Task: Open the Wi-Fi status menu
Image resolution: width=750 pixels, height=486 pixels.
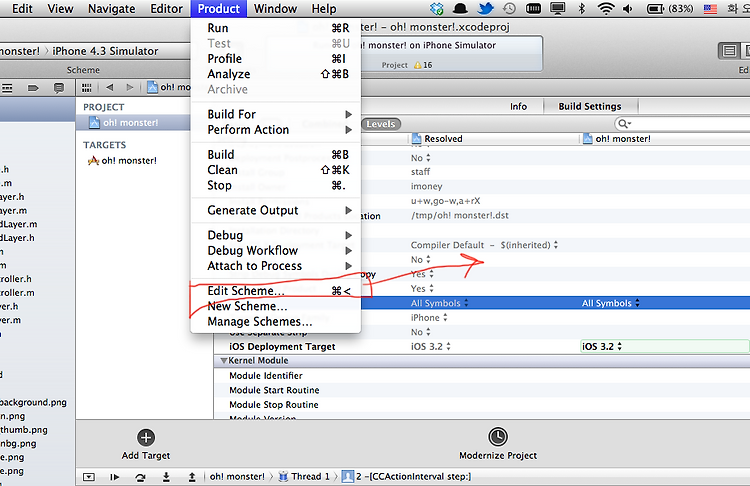Action: tap(606, 9)
